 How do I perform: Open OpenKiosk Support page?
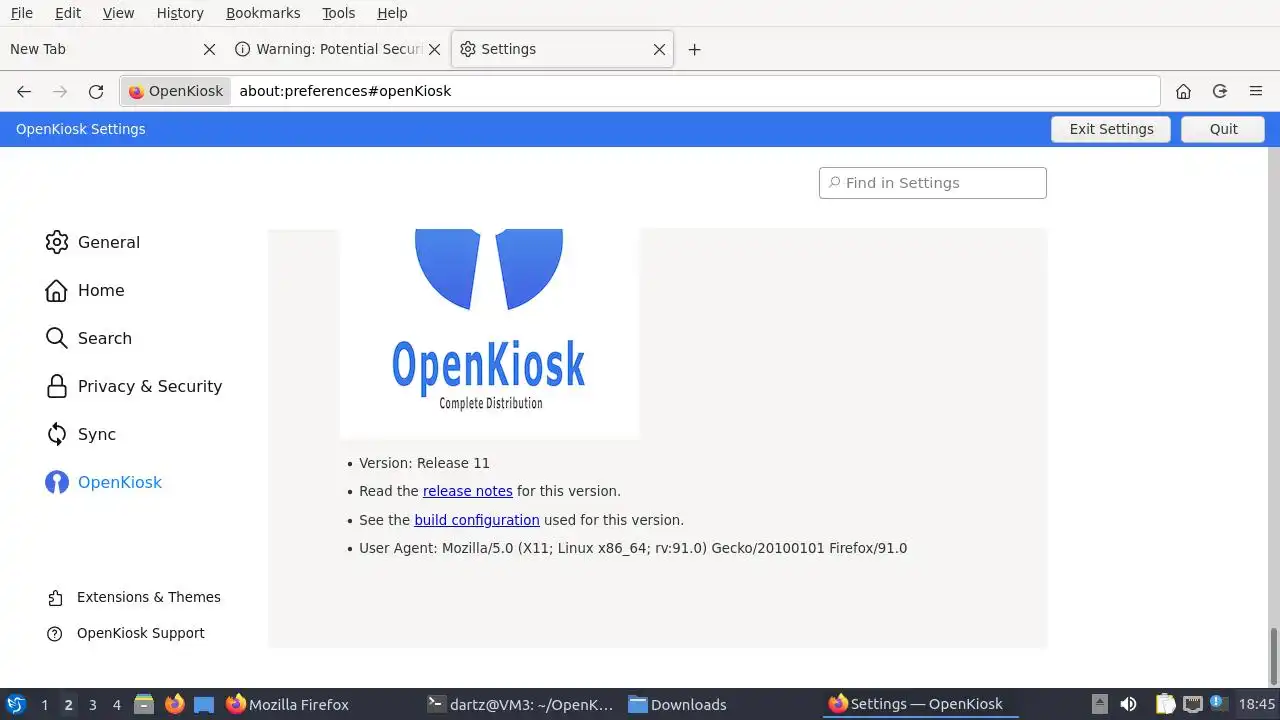click(x=127, y=633)
